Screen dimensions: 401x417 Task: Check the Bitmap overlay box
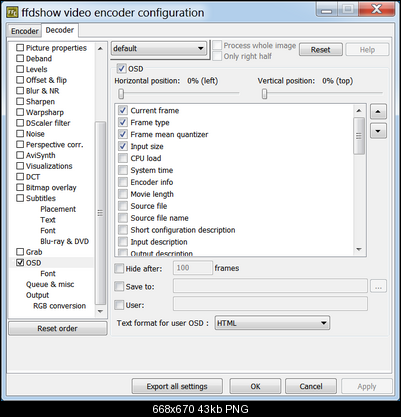pyautogui.click(x=20, y=187)
